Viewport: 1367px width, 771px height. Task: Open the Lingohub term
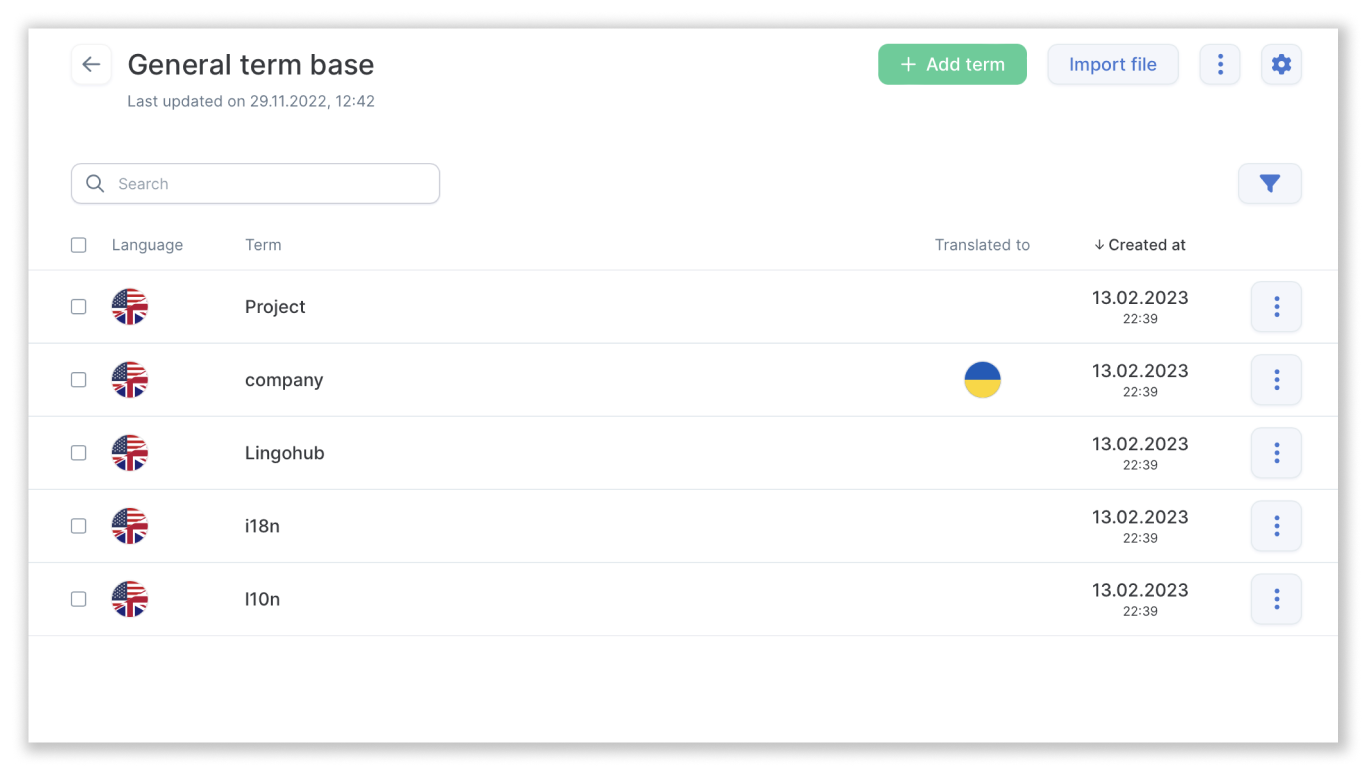point(285,453)
